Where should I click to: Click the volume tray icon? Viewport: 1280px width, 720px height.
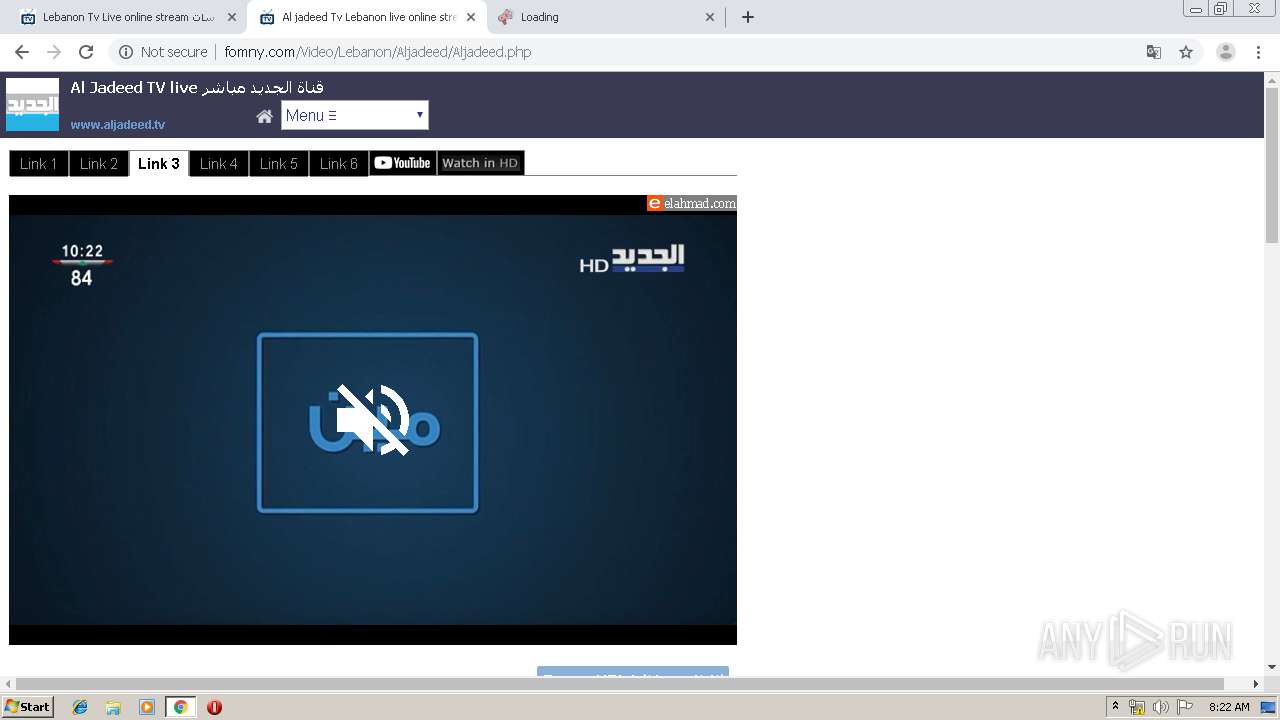coord(1161,707)
